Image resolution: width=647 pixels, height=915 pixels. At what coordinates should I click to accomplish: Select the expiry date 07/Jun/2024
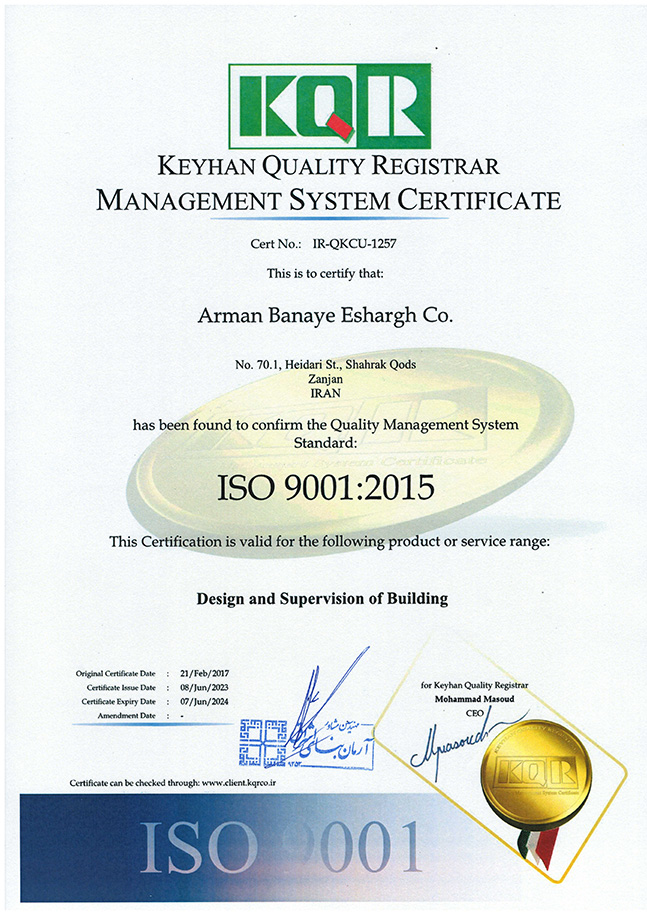[205, 701]
